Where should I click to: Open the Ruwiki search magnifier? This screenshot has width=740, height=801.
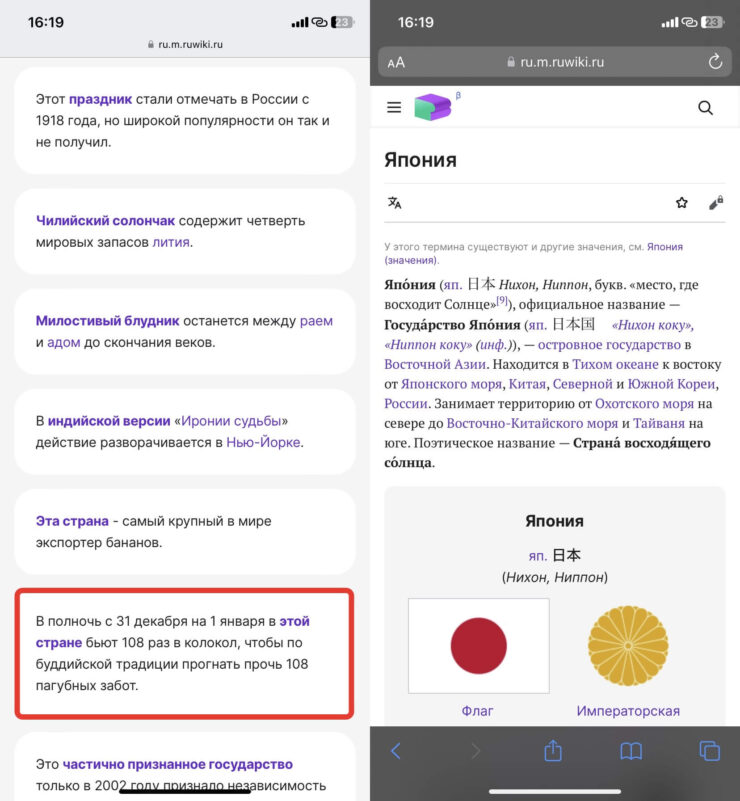click(705, 108)
